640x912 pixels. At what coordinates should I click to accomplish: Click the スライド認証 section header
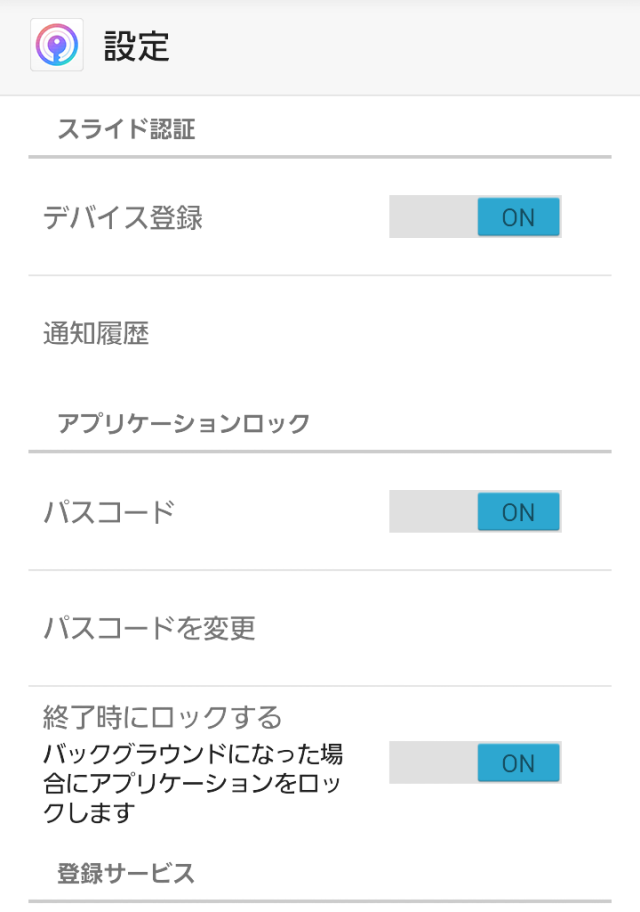125,129
